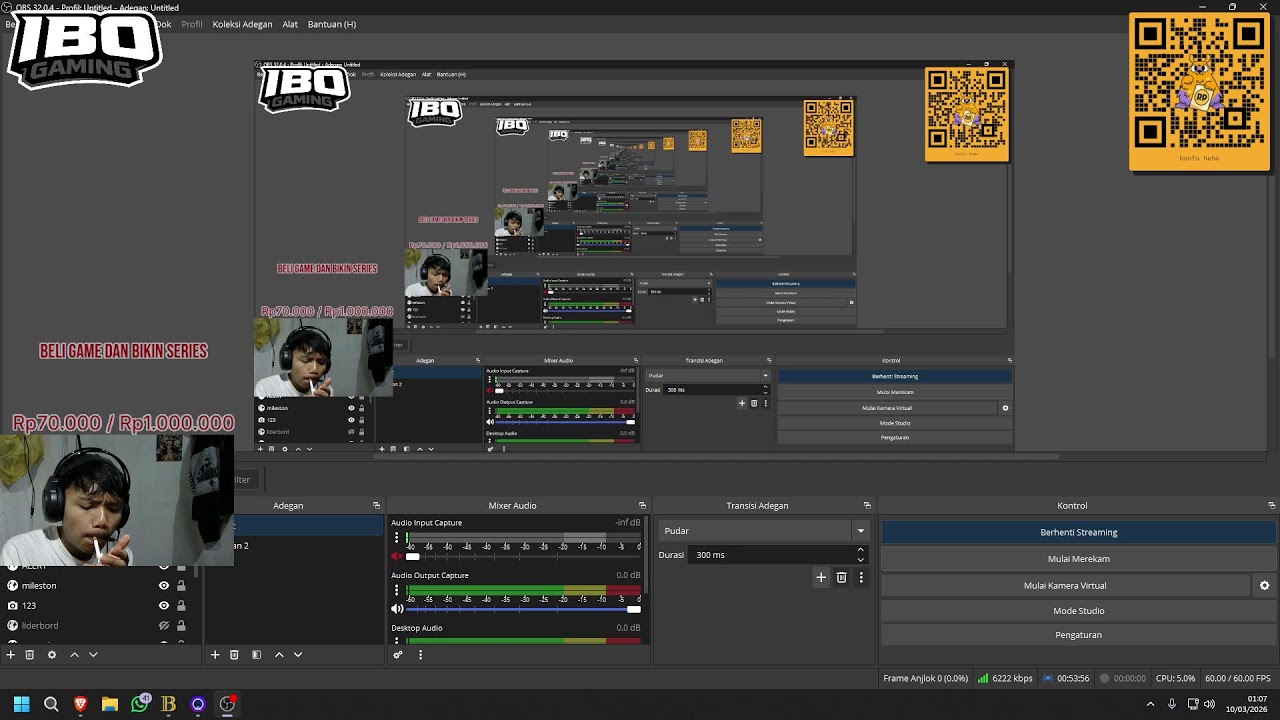This screenshot has height=720, width=1280.
Task: Show the liderbord source
Action: click(x=164, y=625)
